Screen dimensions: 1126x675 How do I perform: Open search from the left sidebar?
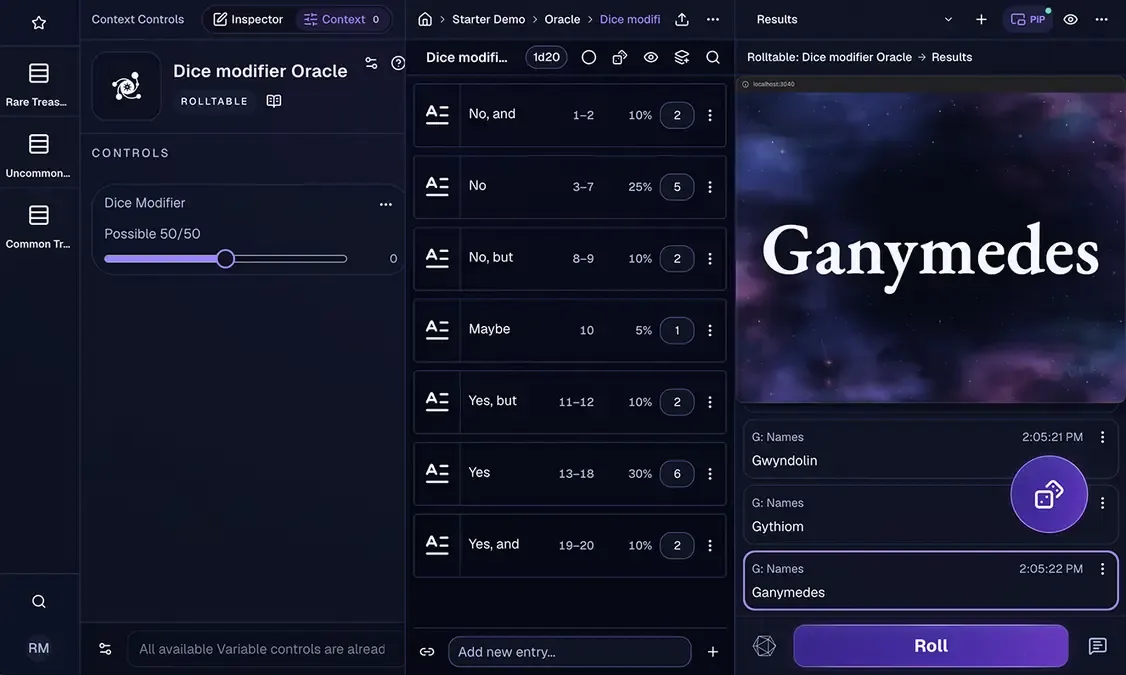(x=39, y=601)
